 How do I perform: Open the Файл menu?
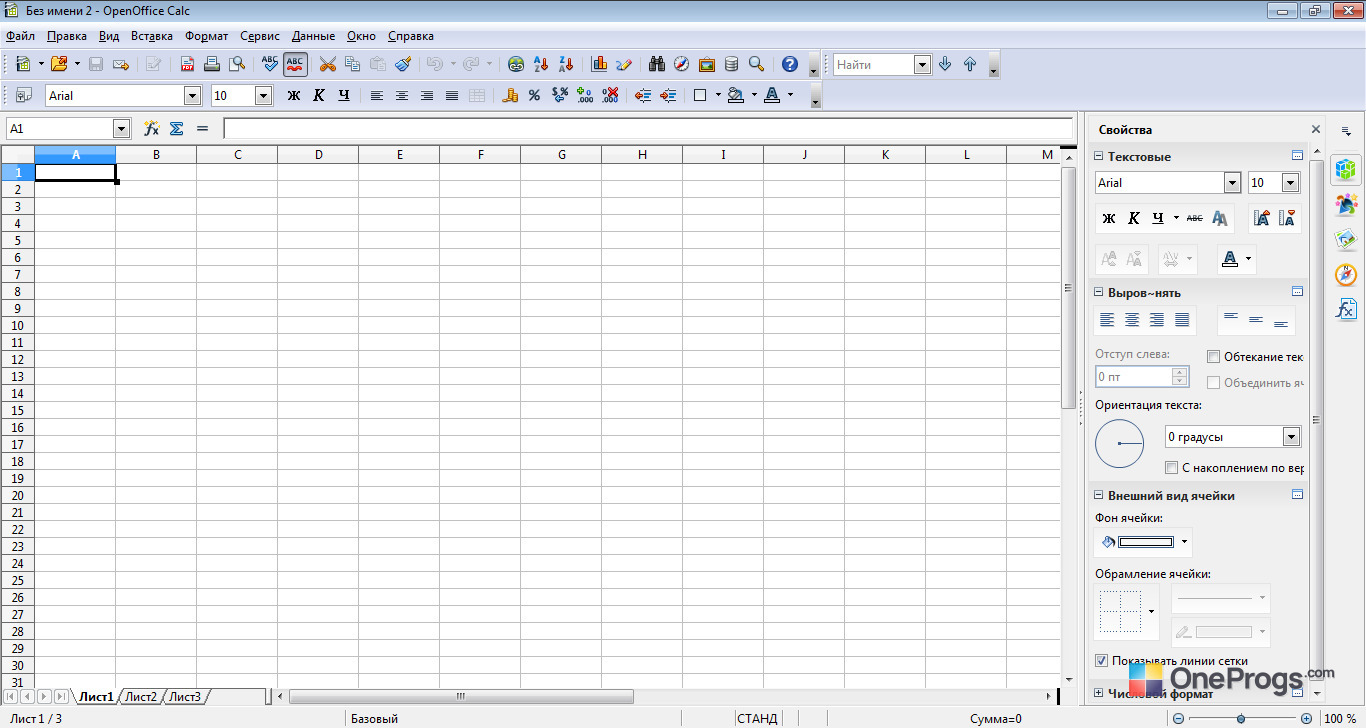point(20,35)
